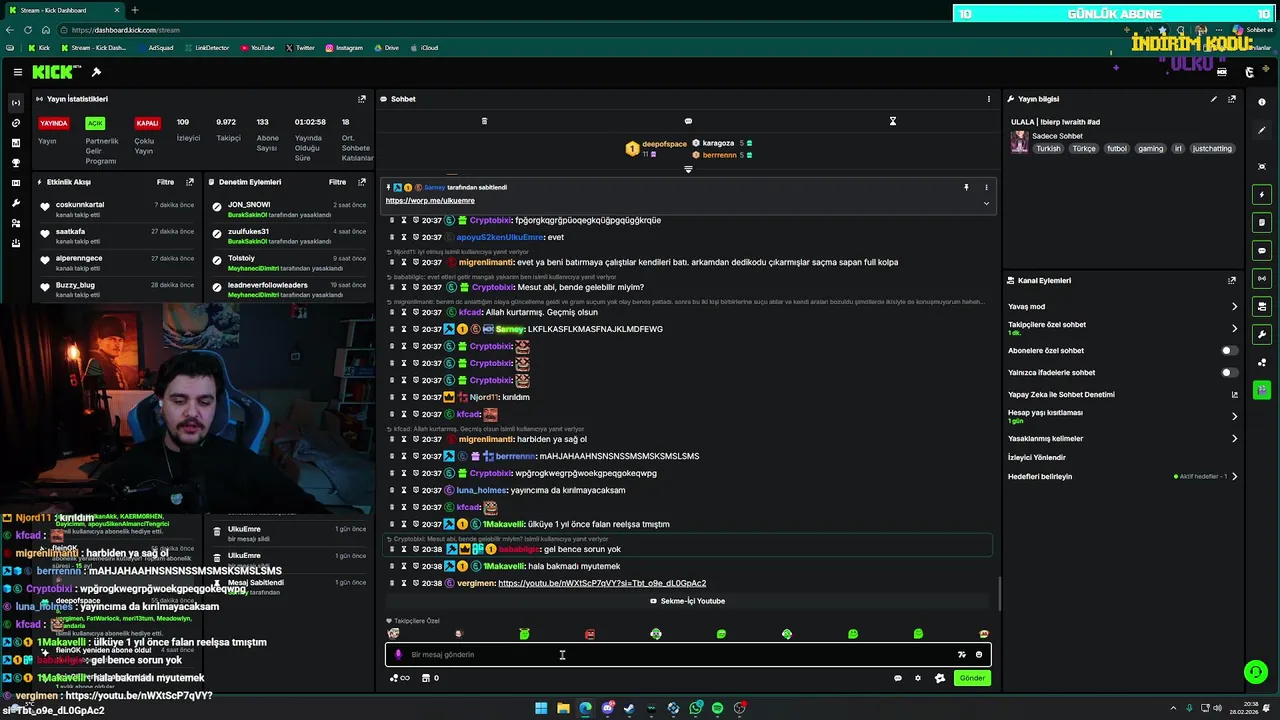
Task: Click the Sekme-İçi Youtube button
Action: click(x=688, y=601)
